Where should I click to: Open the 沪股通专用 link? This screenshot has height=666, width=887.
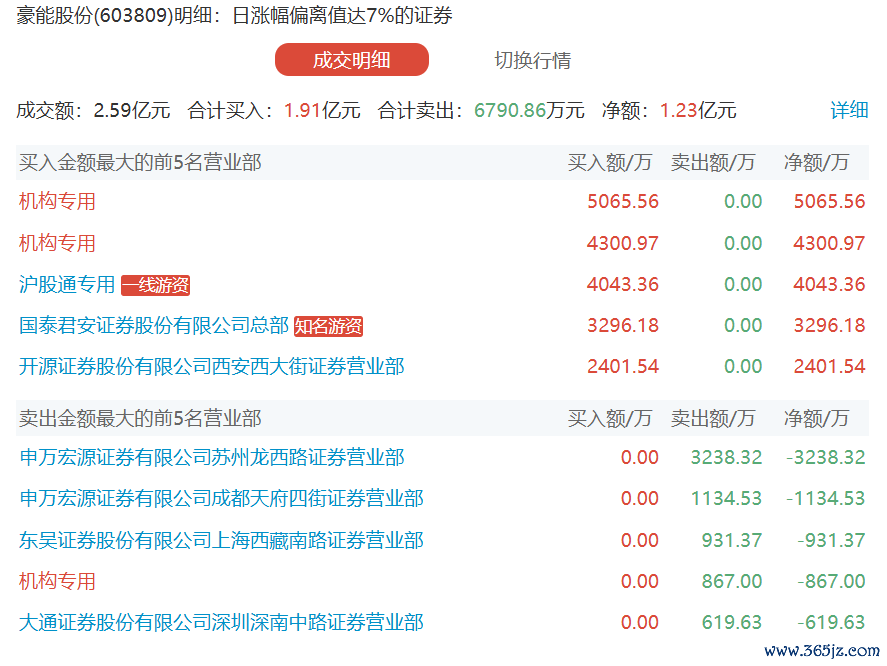[x=67, y=284]
